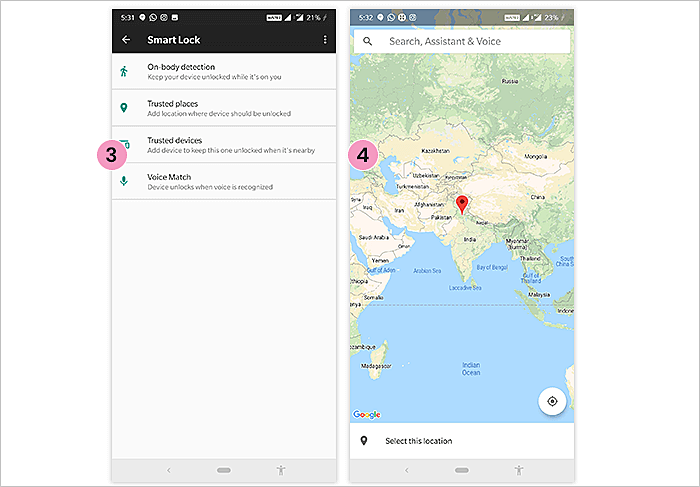Screen dimensions: 700x487
Task: Tap the Malaysia label on the map
Action: click(539, 295)
